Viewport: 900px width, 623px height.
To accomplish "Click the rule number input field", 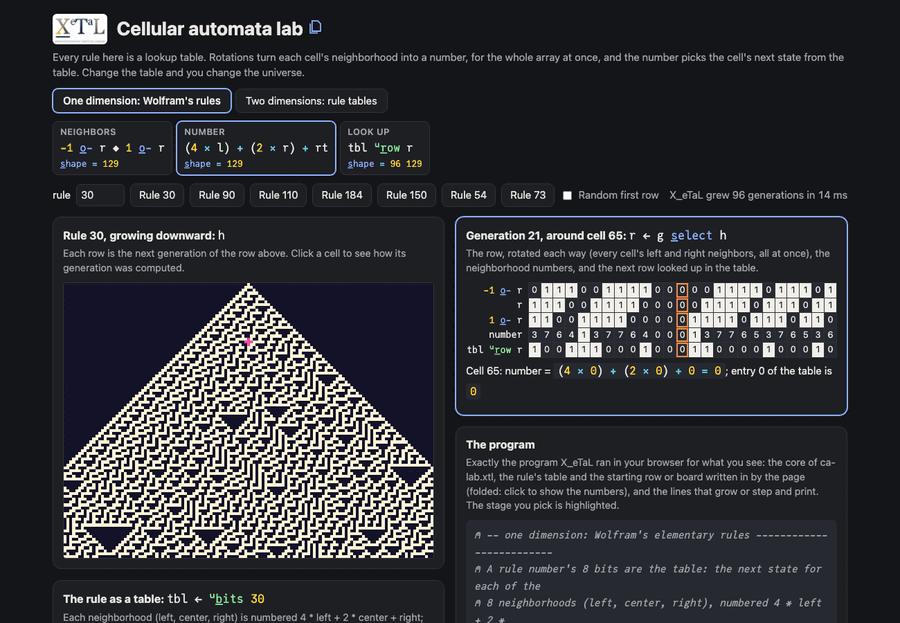I will click(x=100, y=195).
